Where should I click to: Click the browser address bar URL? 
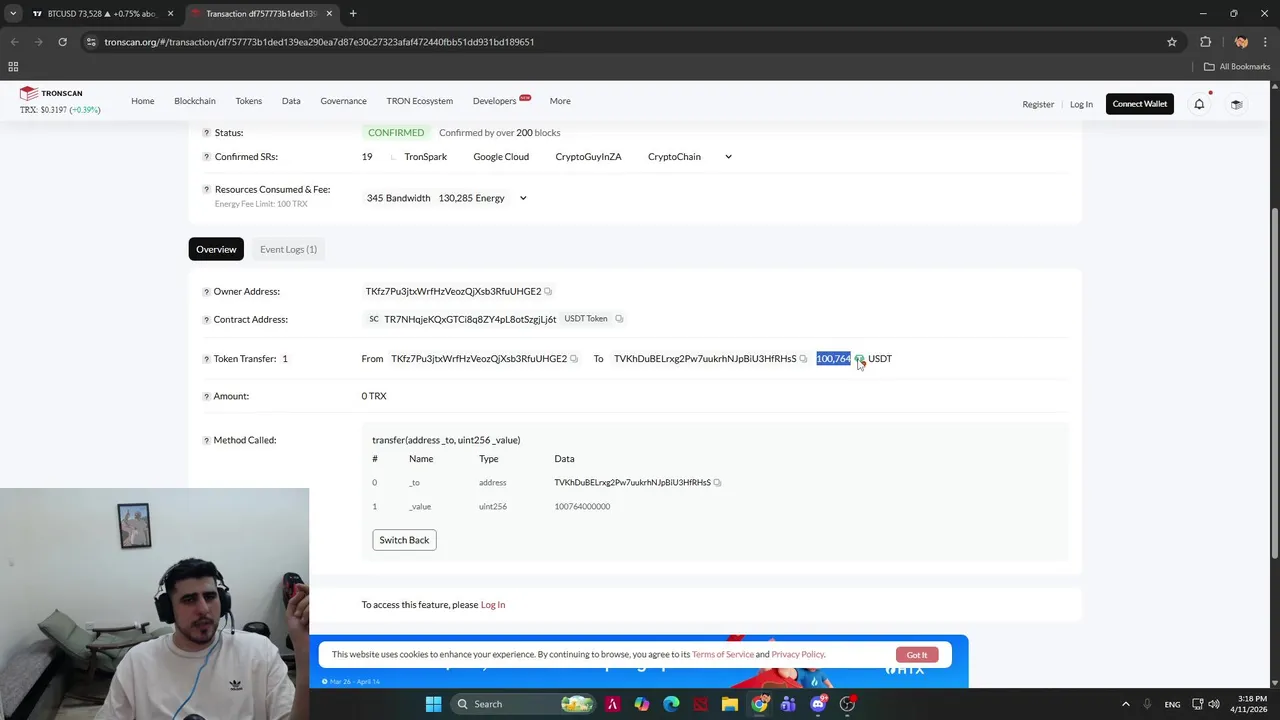pyautogui.click(x=320, y=42)
